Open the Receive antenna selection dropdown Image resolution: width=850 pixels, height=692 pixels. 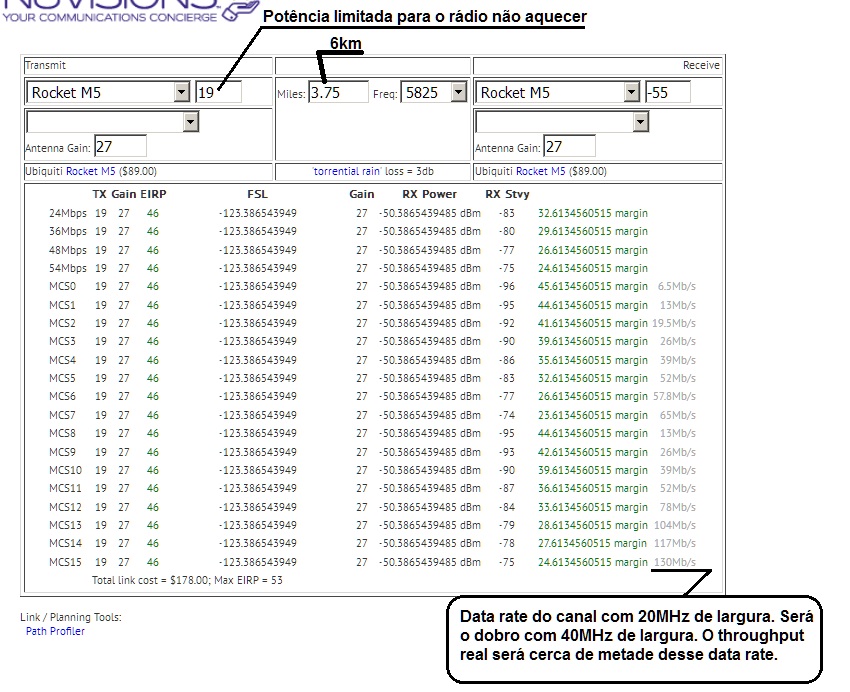[x=562, y=122]
